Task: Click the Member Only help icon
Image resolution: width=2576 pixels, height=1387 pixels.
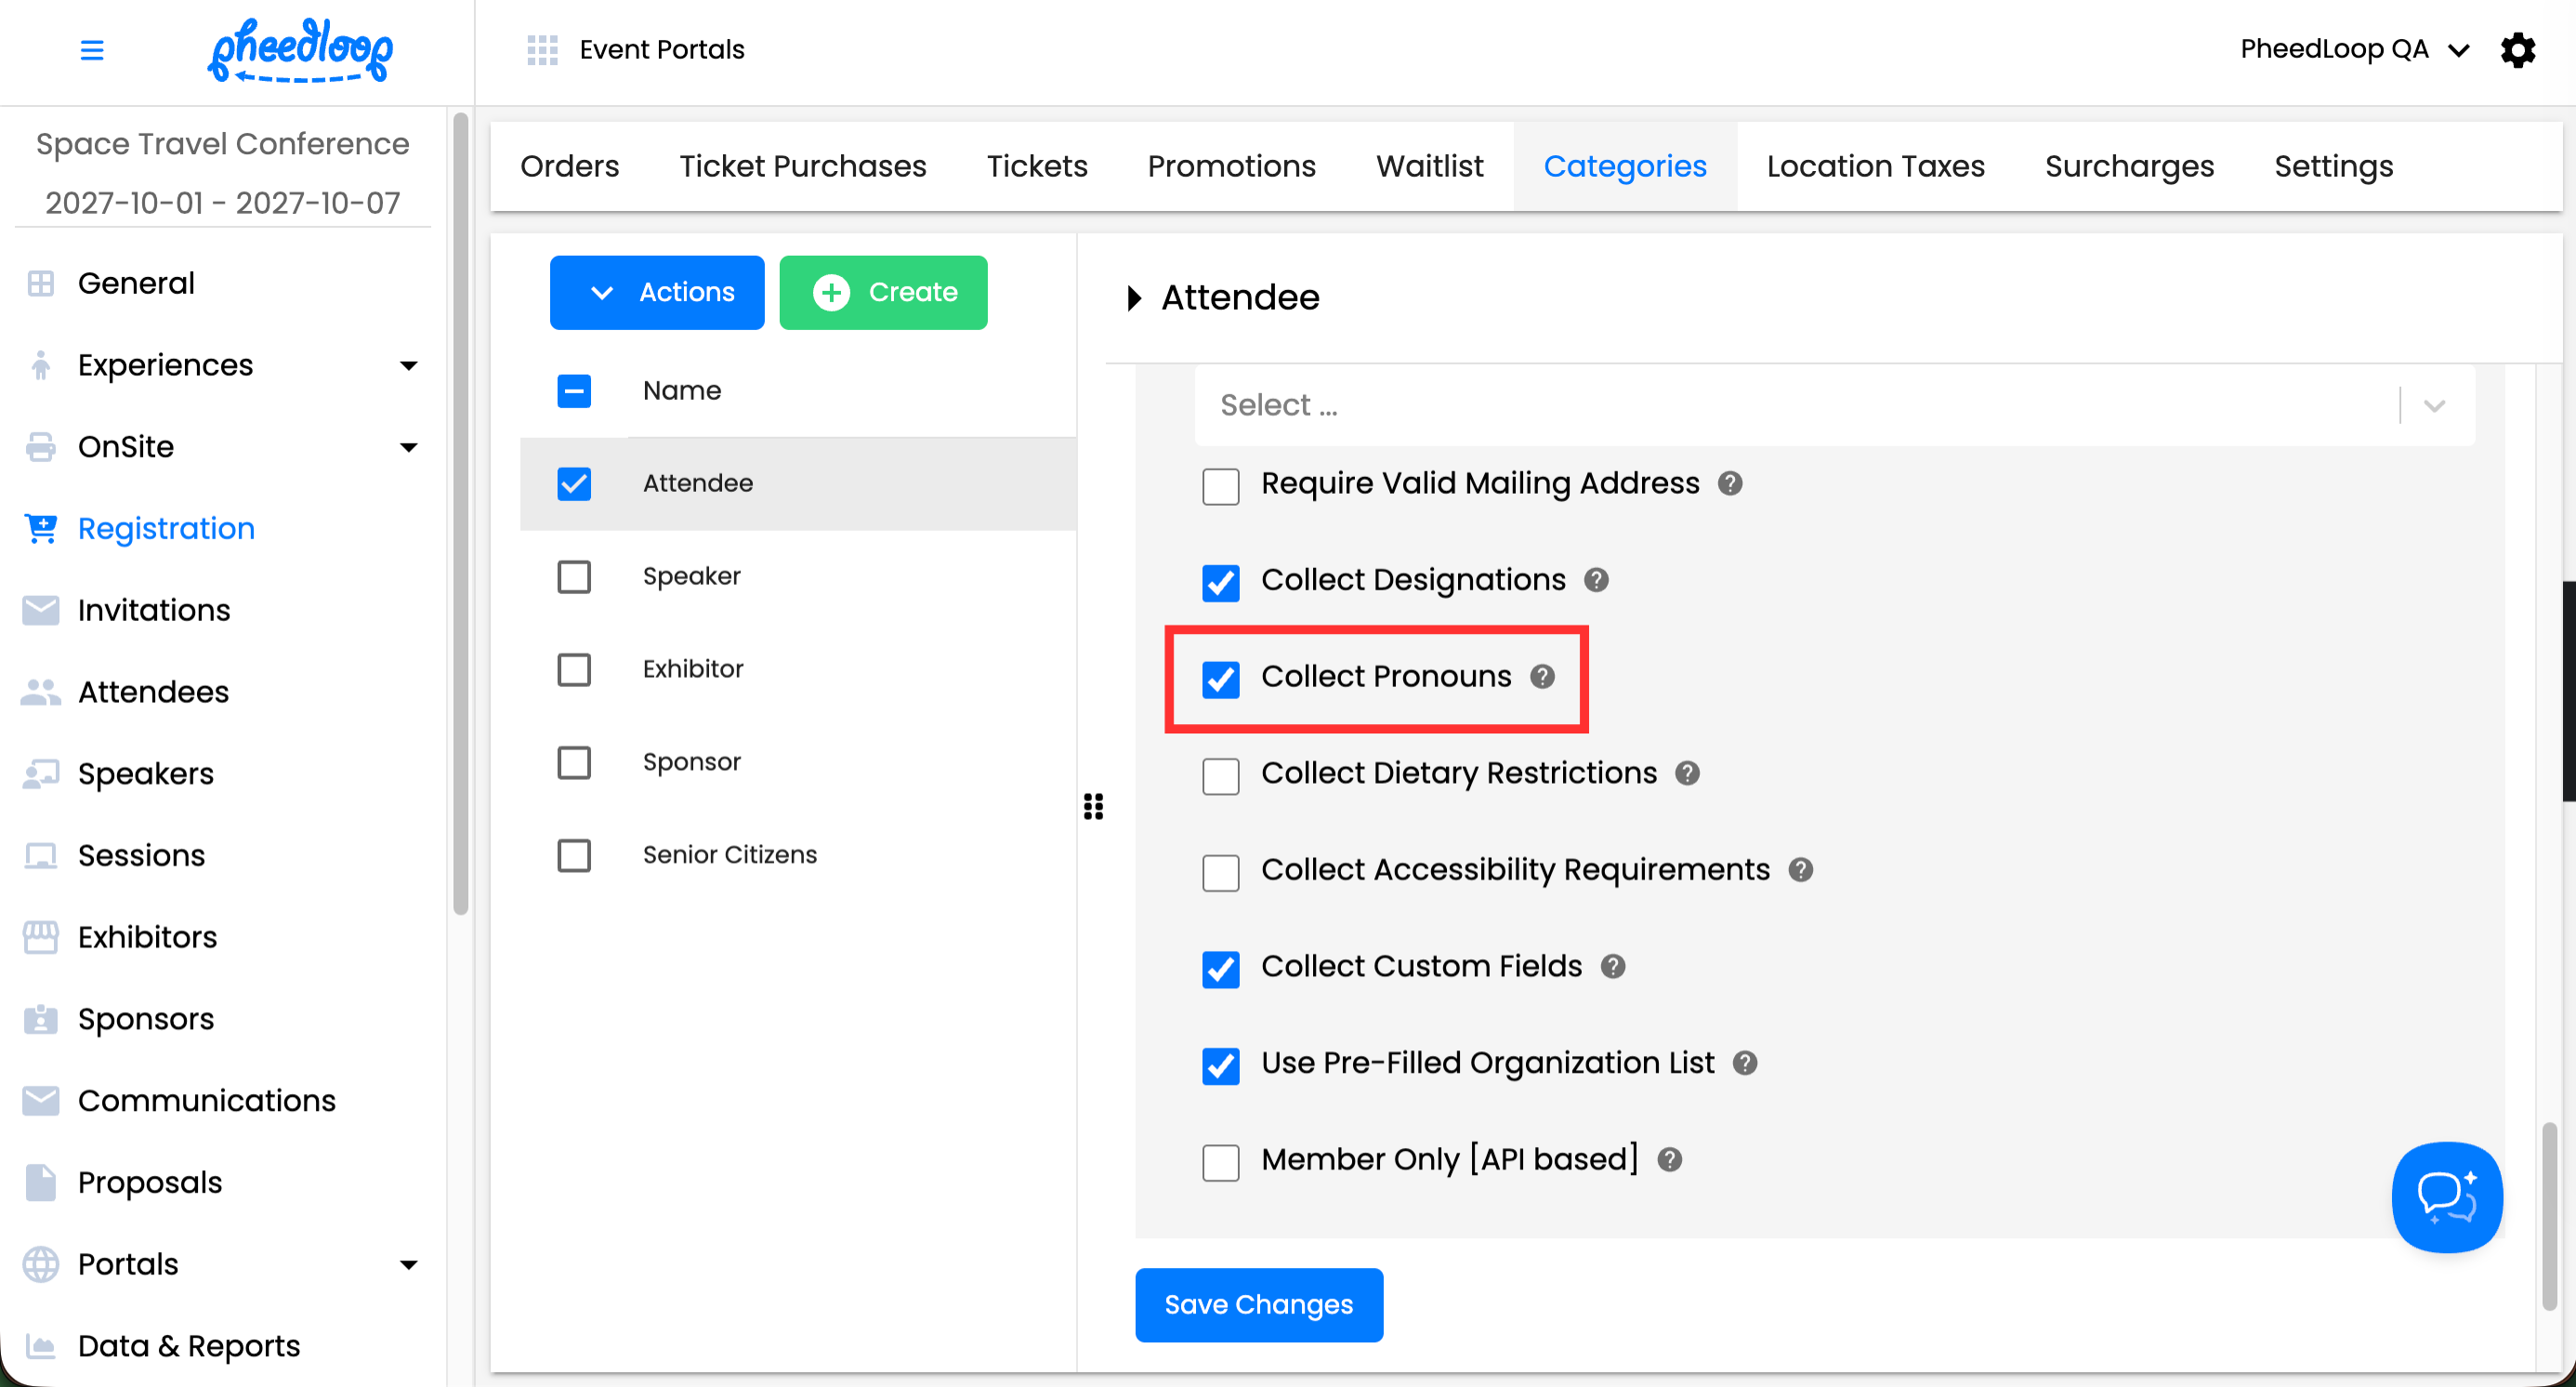Action: (1669, 1160)
